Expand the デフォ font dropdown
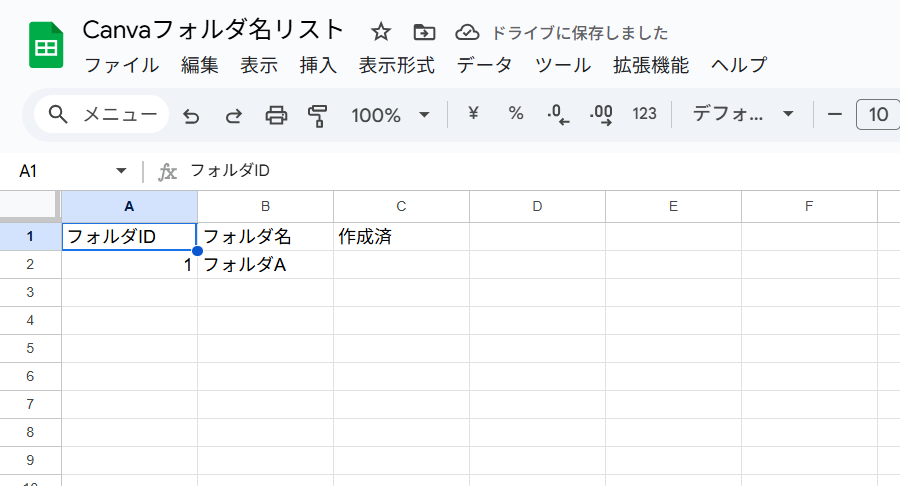 (744, 114)
